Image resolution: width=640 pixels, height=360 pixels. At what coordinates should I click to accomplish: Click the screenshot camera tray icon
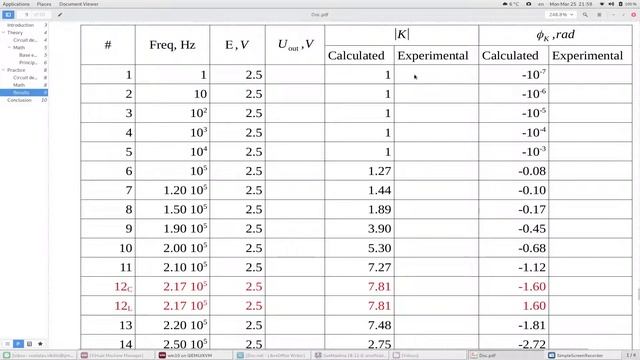click(x=529, y=4)
